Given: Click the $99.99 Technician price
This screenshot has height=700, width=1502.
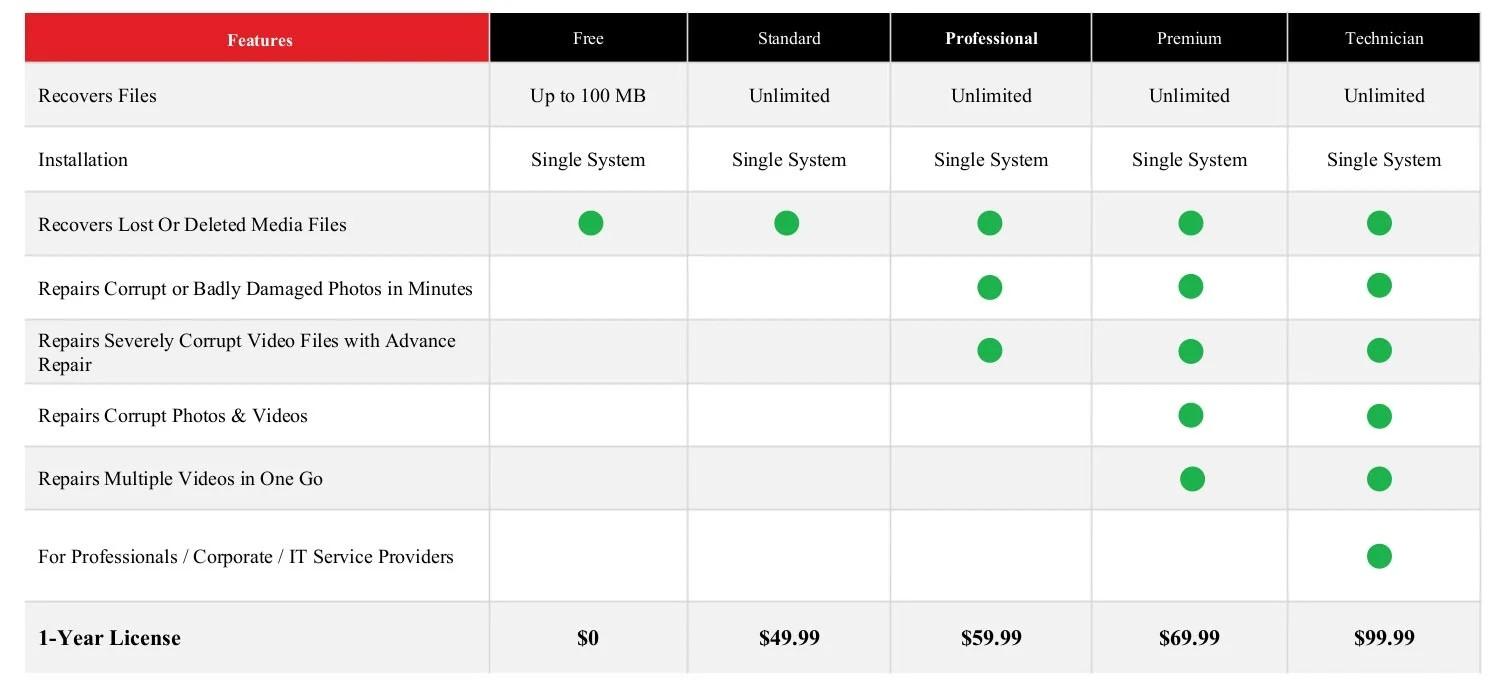Looking at the screenshot, I should [1384, 638].
